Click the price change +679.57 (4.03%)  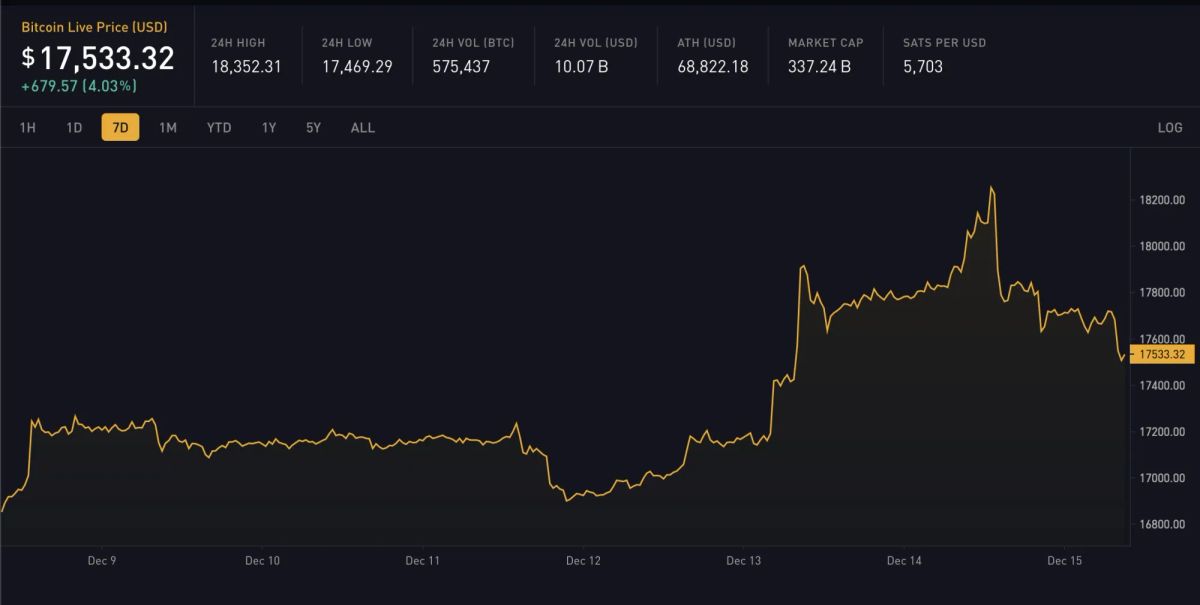pos(77,87)
